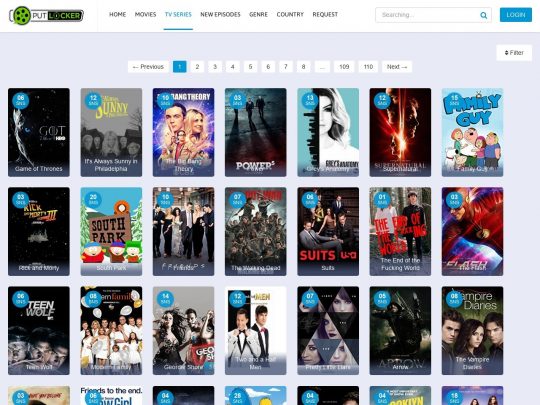The width and height of the screenshot is (540, 405).
Task: Open the Request page
Action: [x=325, y=14]
